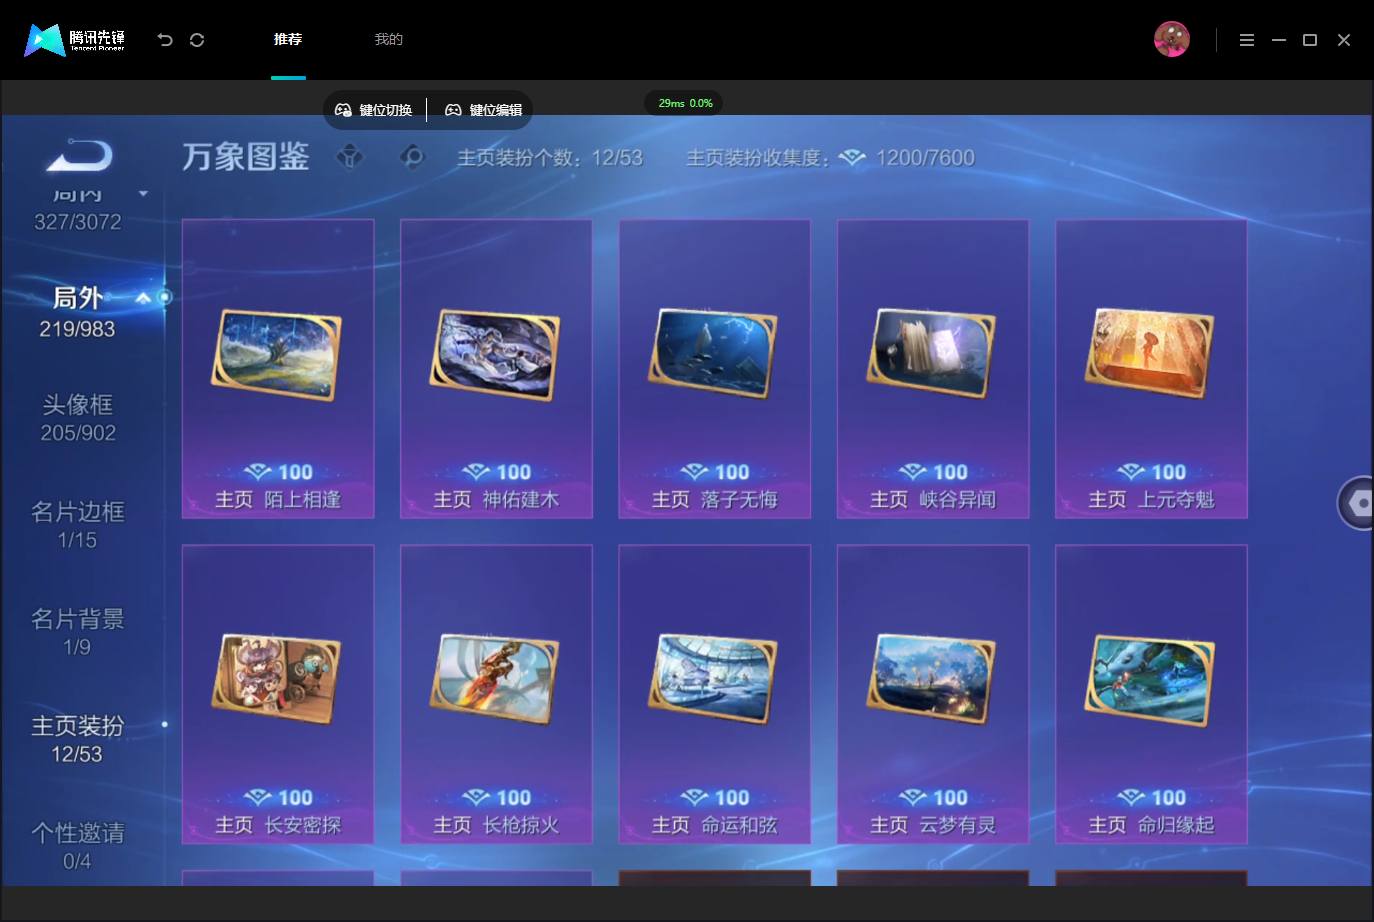Click the 主页装扮个数: 12/53 text
The height and width of the screenshot is (922, 1374).
click(x=550, y=158)
